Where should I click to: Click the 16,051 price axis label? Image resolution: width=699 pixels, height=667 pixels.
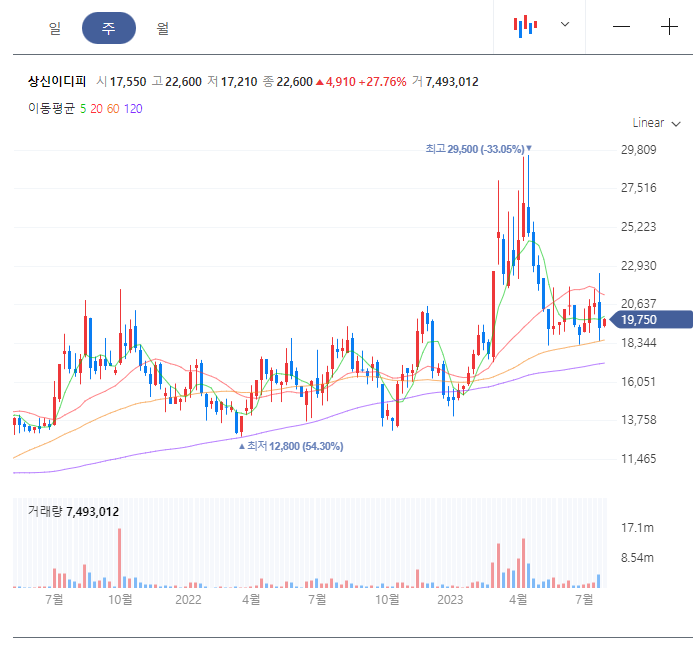[639, 382]
